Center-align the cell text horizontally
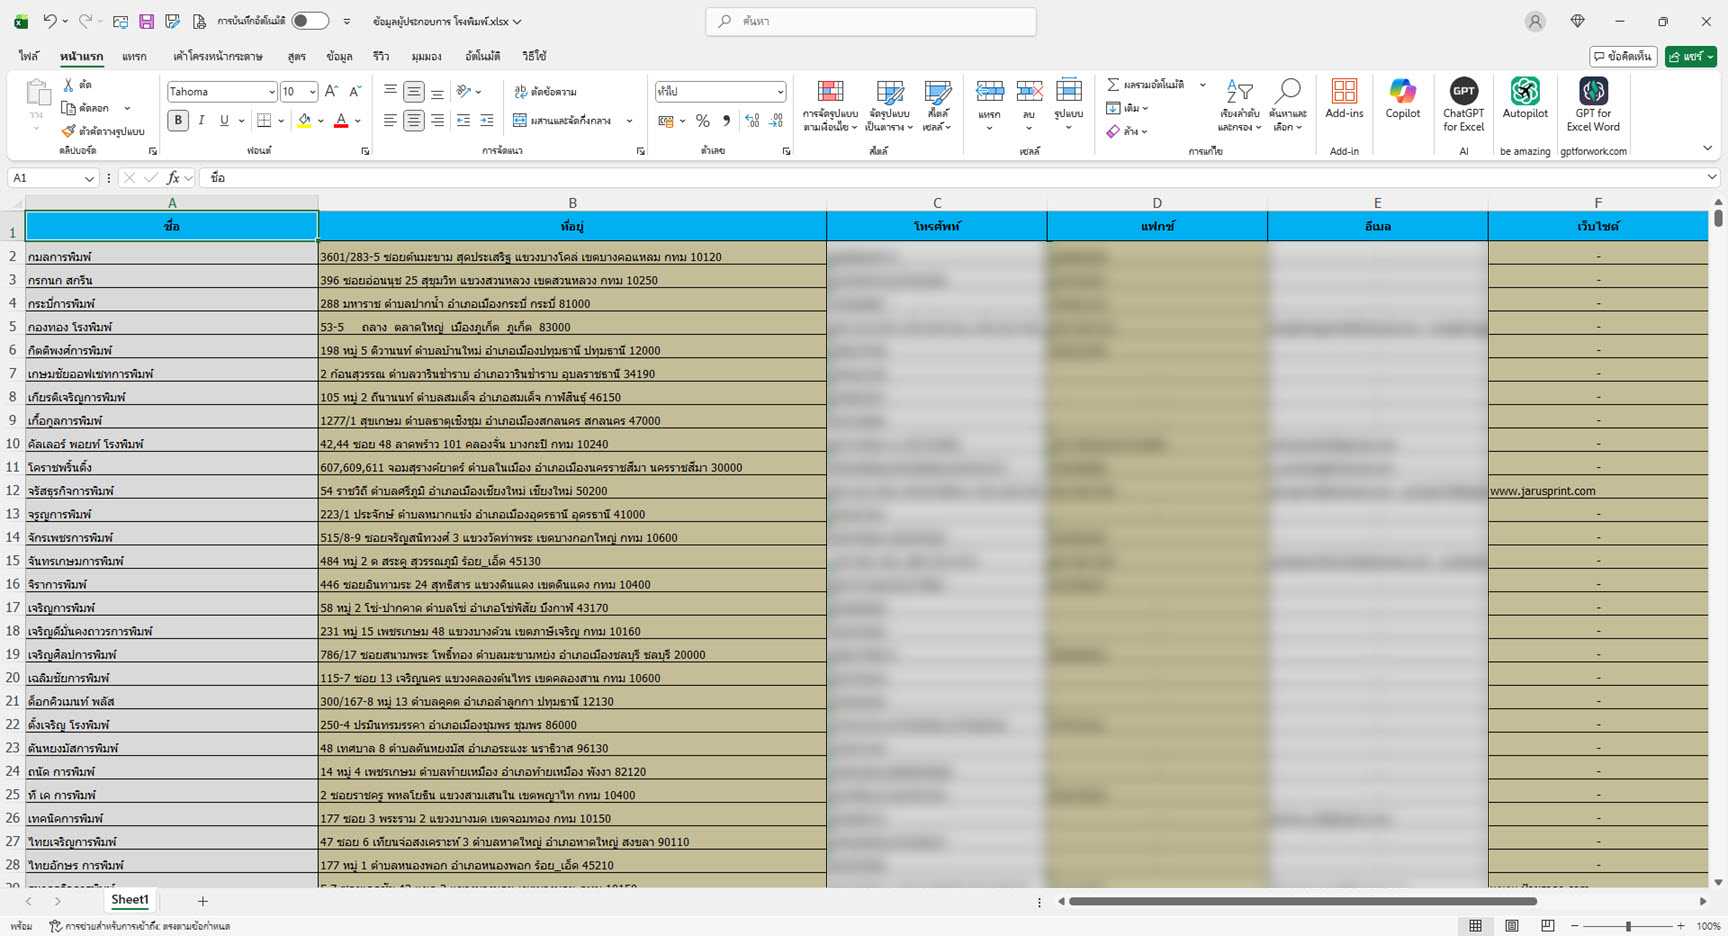Image resolution: width=1728 pixels, height=936 pixels. (413, 121)
